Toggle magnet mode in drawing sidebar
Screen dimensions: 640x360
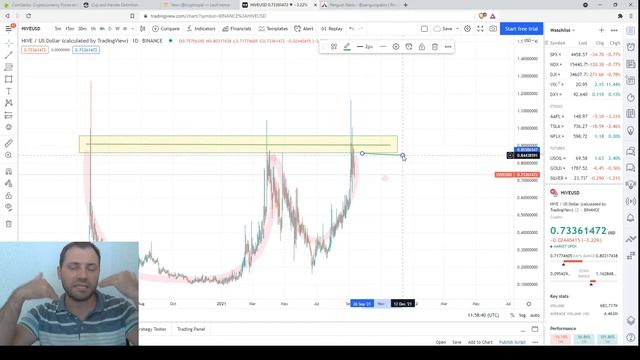[x=9, y=171]
